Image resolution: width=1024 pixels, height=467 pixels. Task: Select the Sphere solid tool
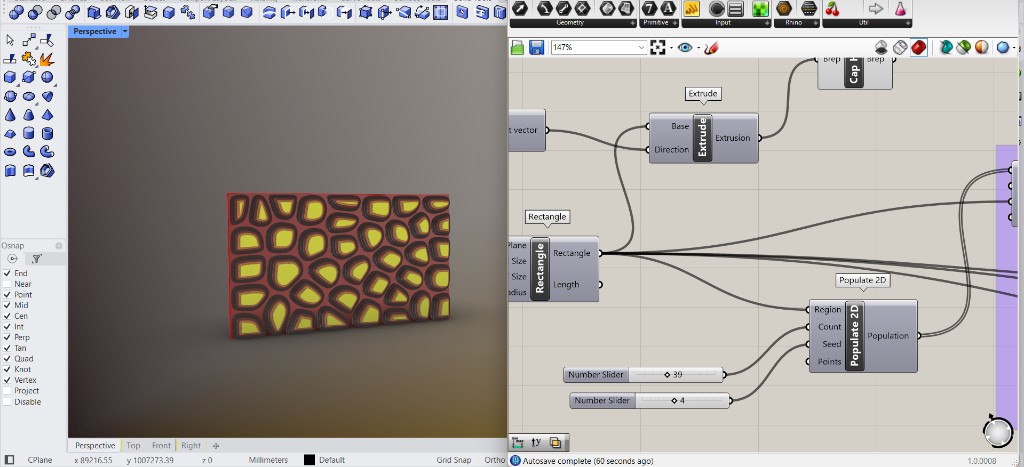click(47, 77)
